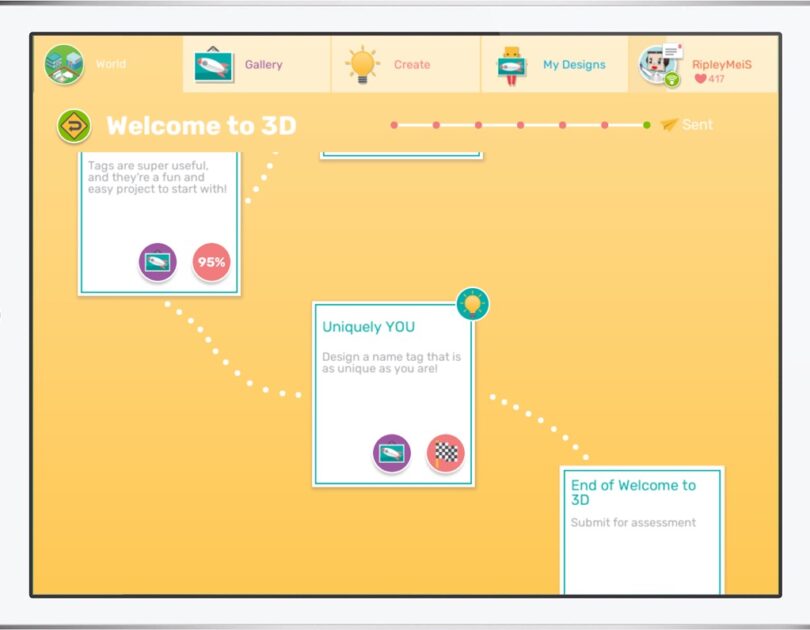Open purple gallery icon on Uniquely YOU

392,453
